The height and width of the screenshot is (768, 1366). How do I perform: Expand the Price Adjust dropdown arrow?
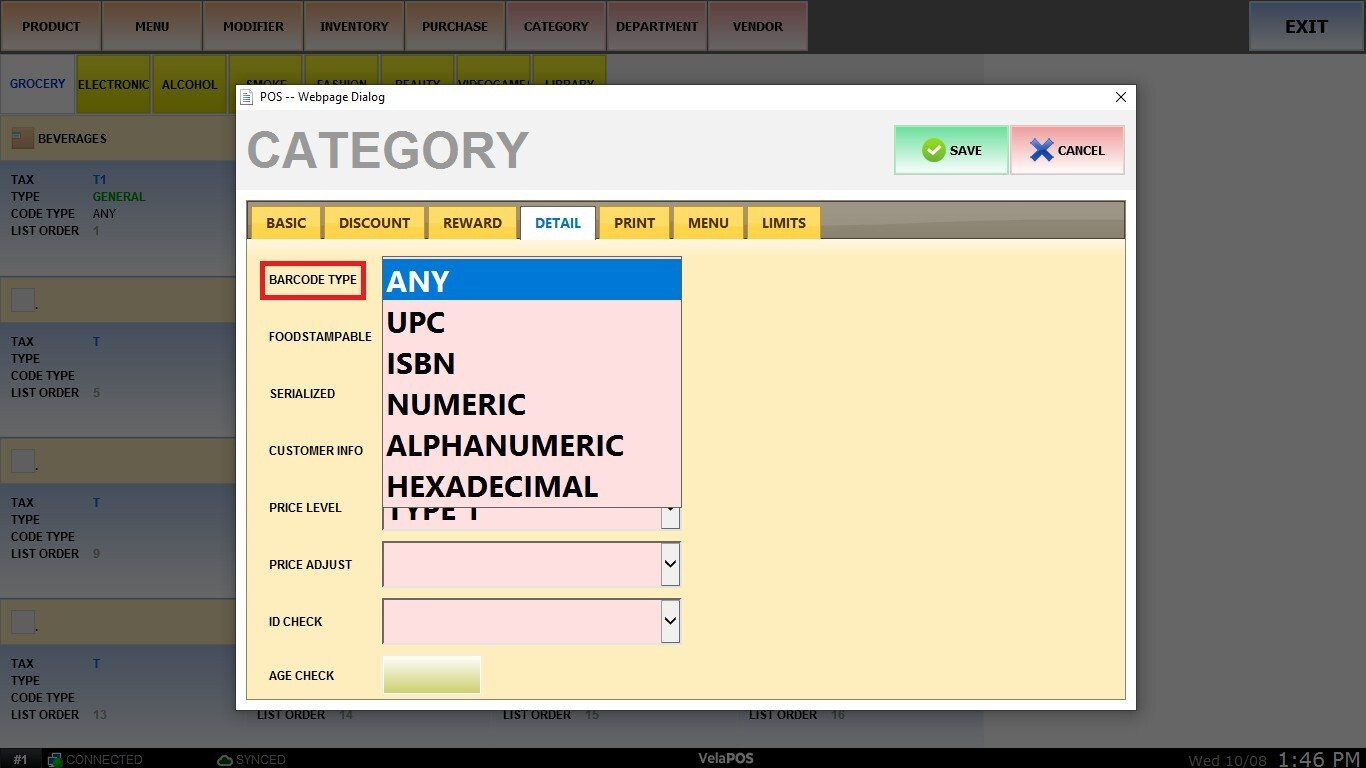670,565
